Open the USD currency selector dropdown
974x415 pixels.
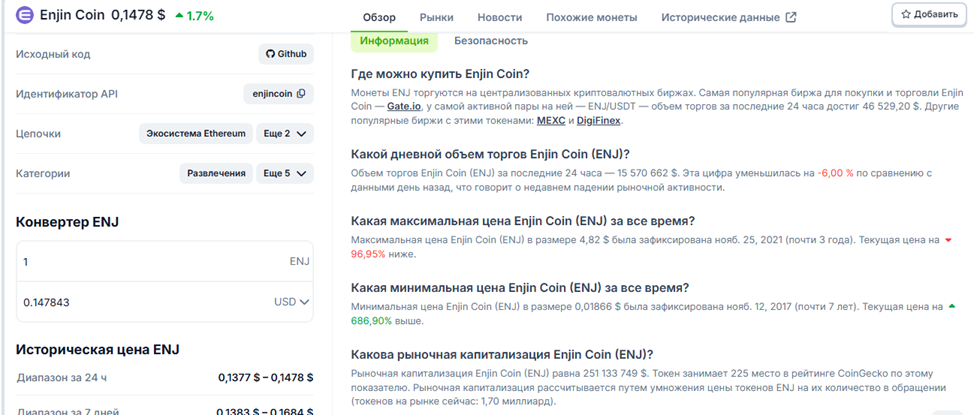tap(291, 302)
